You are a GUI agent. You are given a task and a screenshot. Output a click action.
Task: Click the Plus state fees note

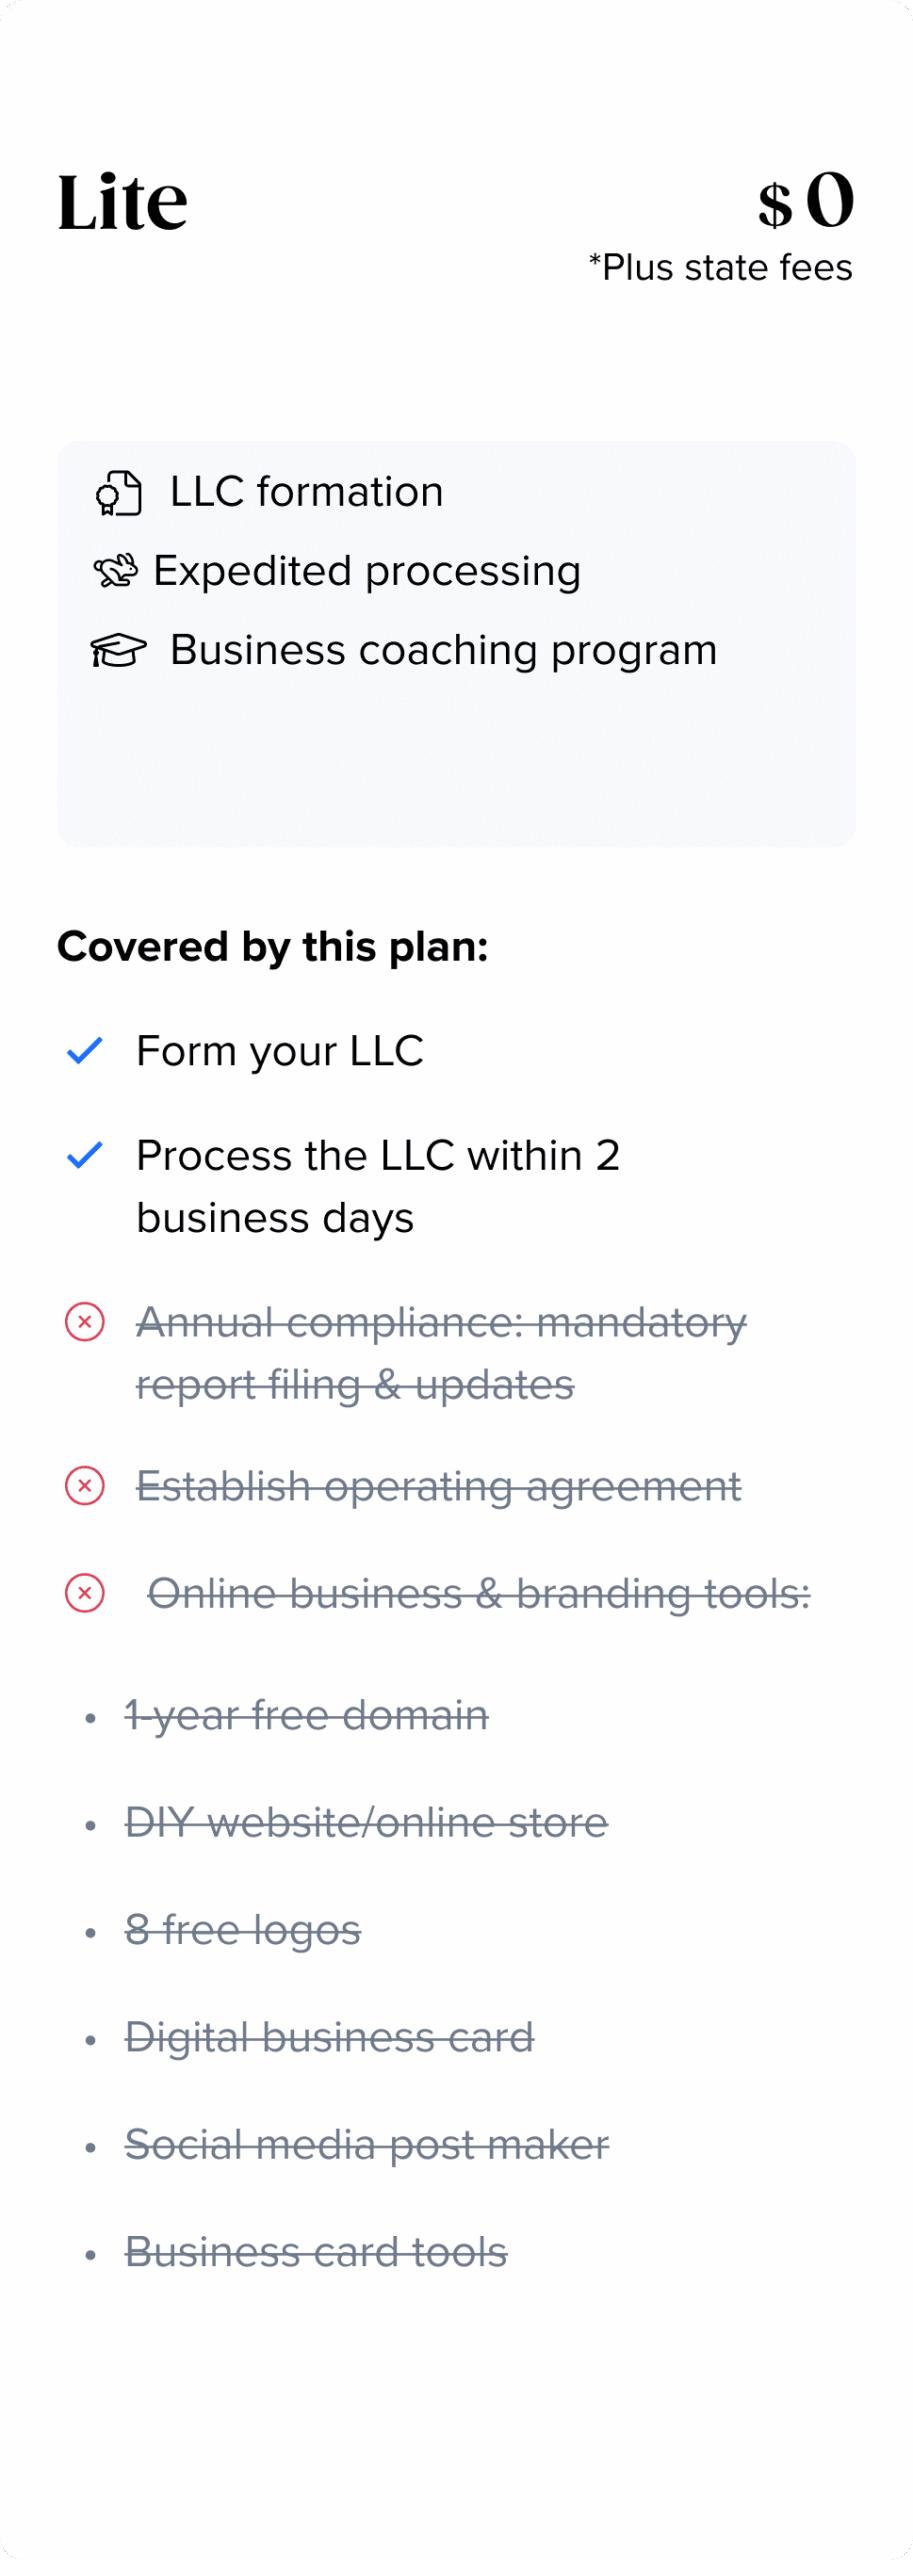[720, 268]
